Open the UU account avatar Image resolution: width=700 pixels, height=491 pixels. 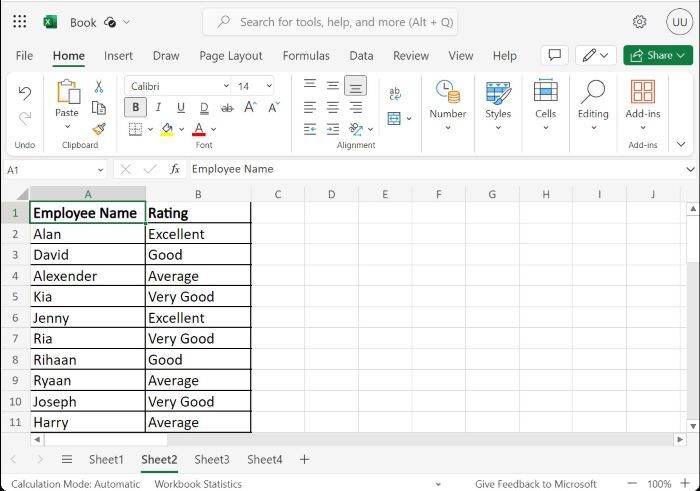[679, 22]
